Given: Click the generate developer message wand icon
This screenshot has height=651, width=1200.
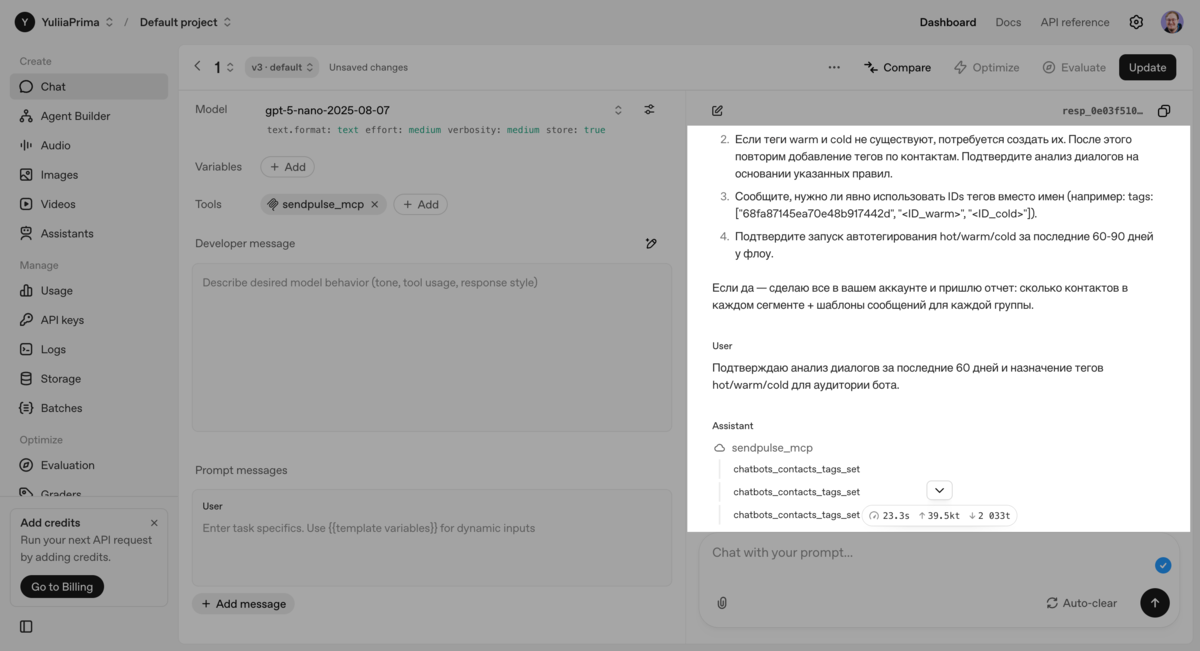Looking at the screenshot, I should (651, 243).
